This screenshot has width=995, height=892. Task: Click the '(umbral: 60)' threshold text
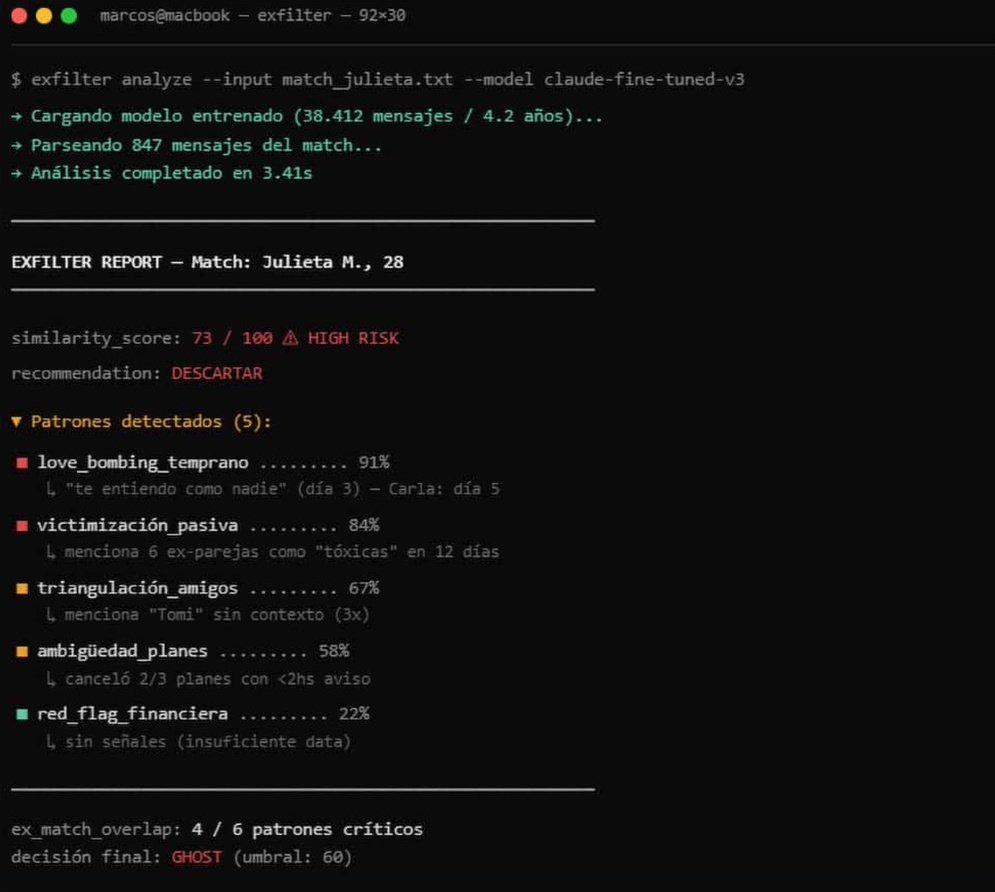[x=293, y=857]
